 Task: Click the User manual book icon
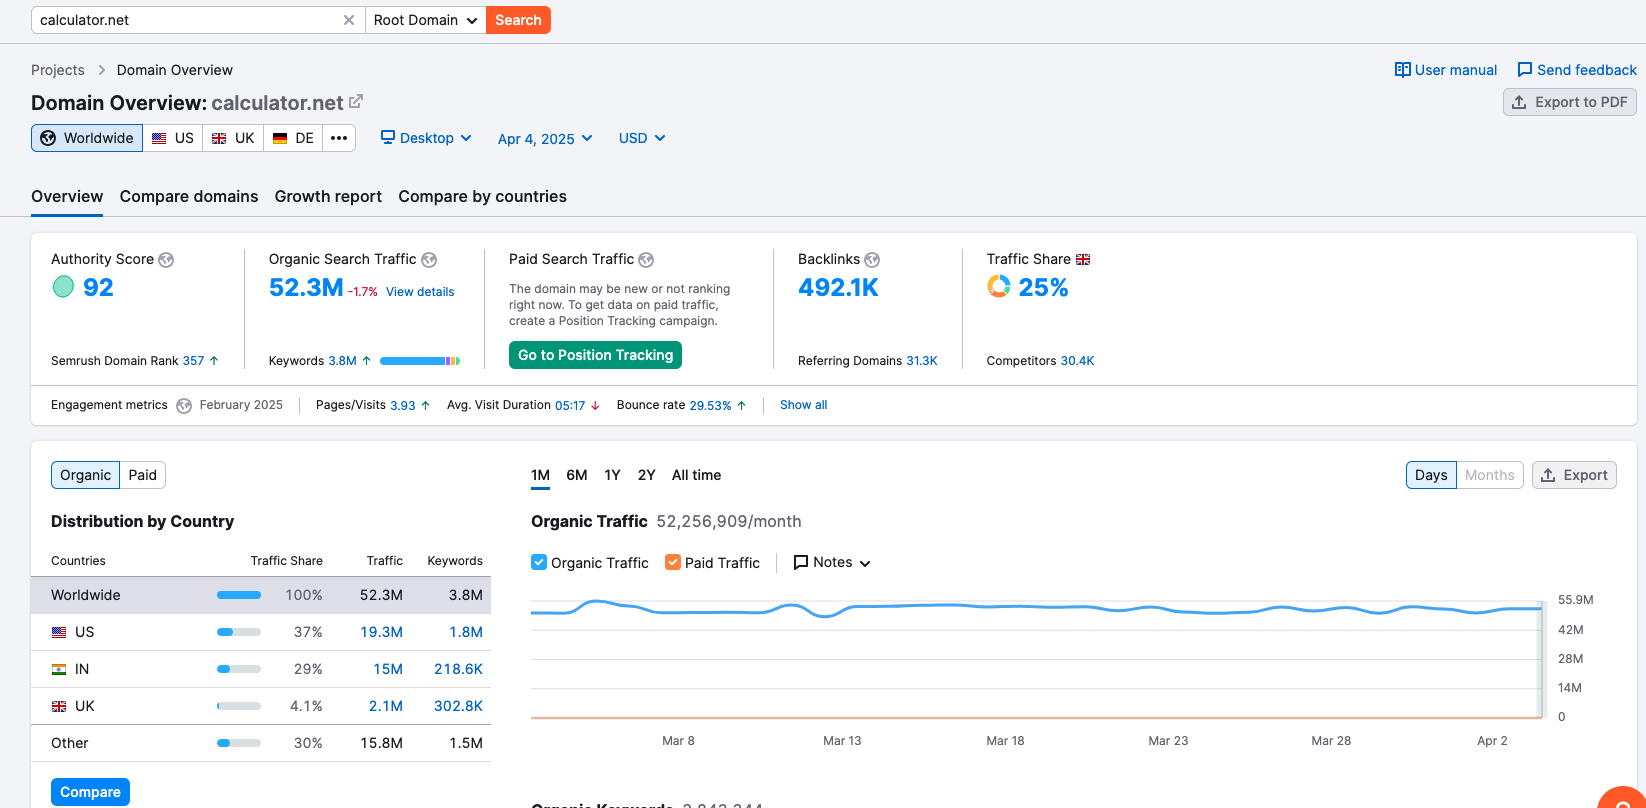coord(1403,70)
